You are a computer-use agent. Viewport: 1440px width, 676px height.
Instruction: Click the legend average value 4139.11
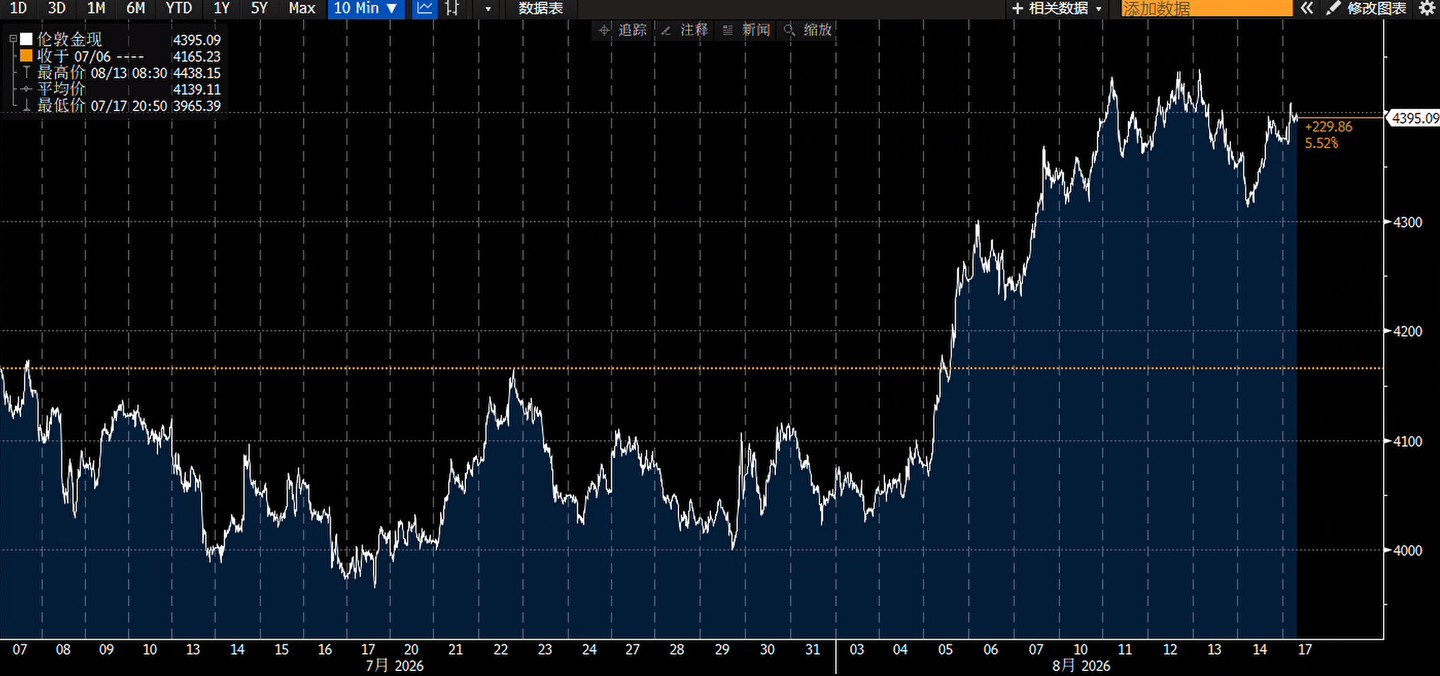tap(197, 89)
